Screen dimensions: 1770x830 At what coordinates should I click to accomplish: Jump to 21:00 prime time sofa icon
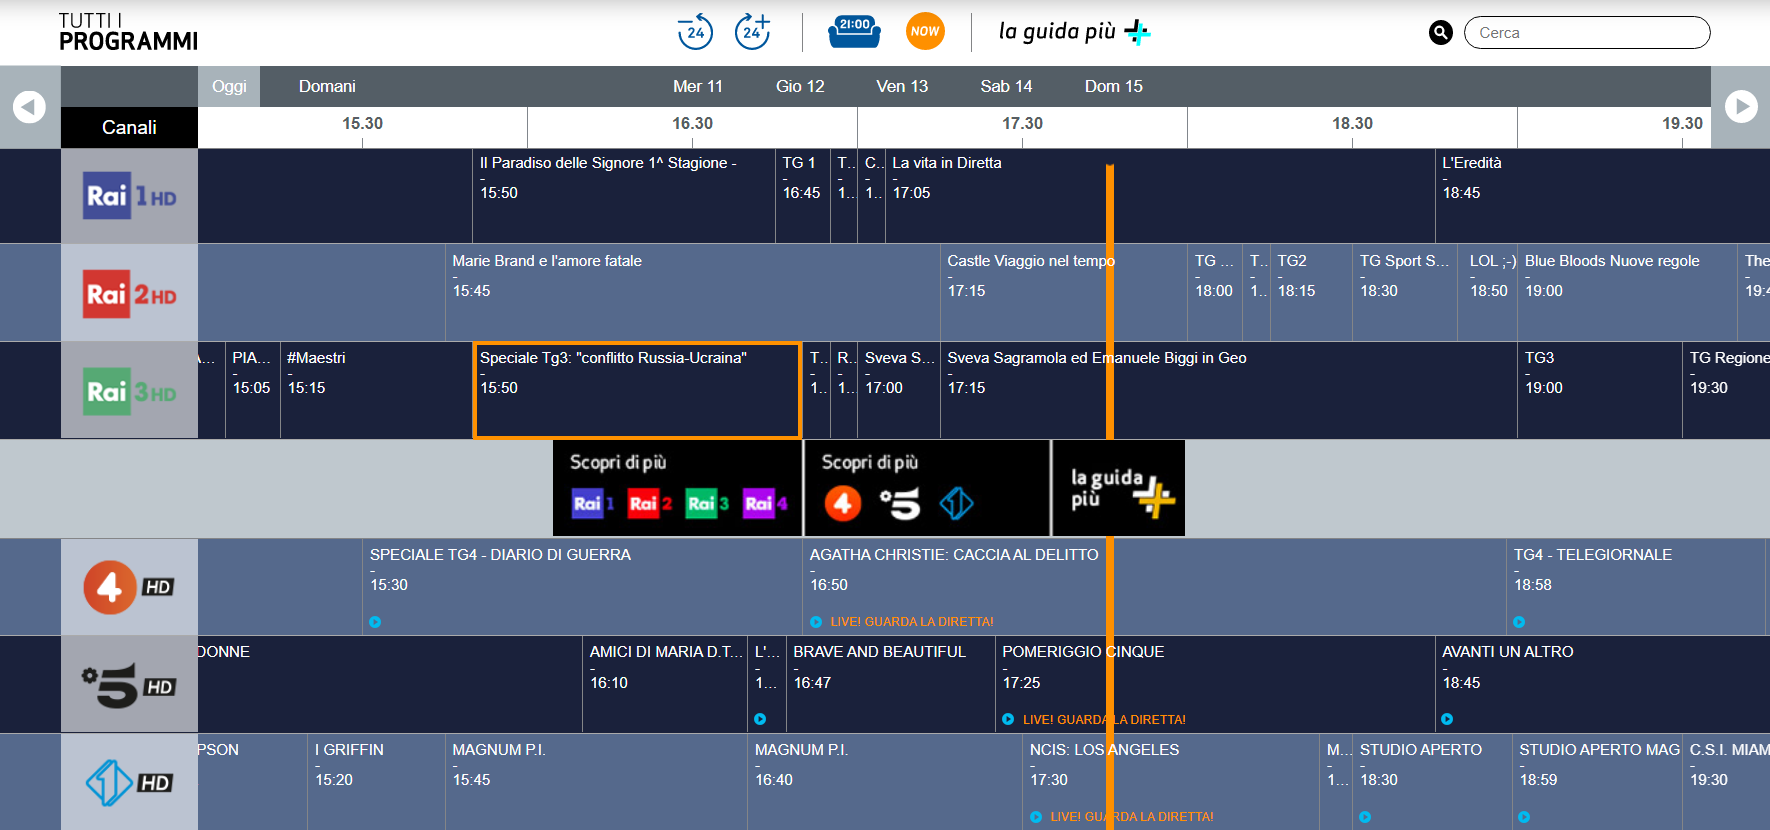[854, 31]
